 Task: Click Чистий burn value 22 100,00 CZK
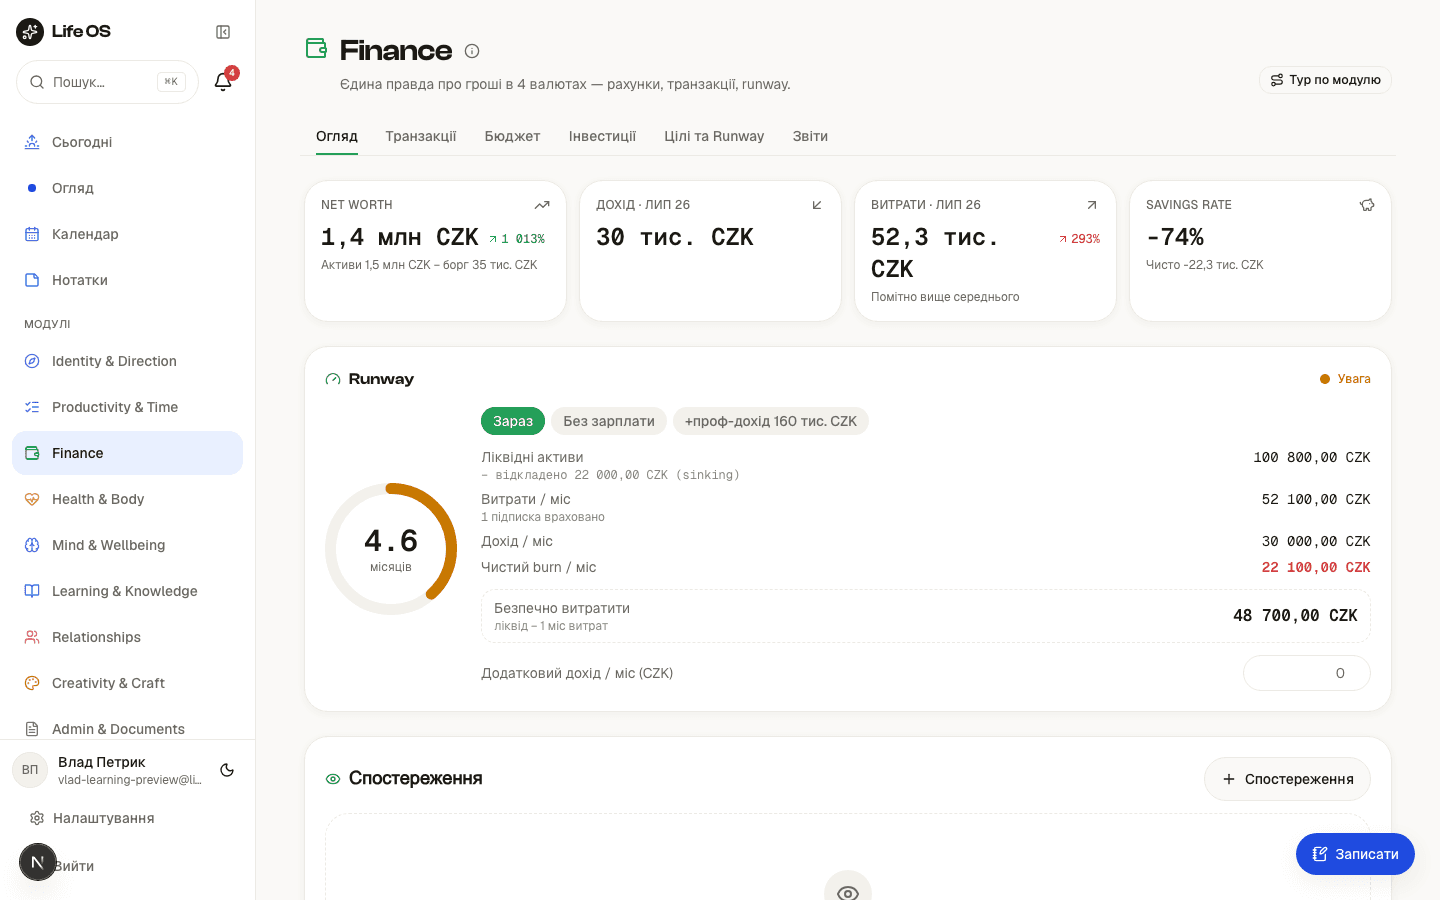1316,567
